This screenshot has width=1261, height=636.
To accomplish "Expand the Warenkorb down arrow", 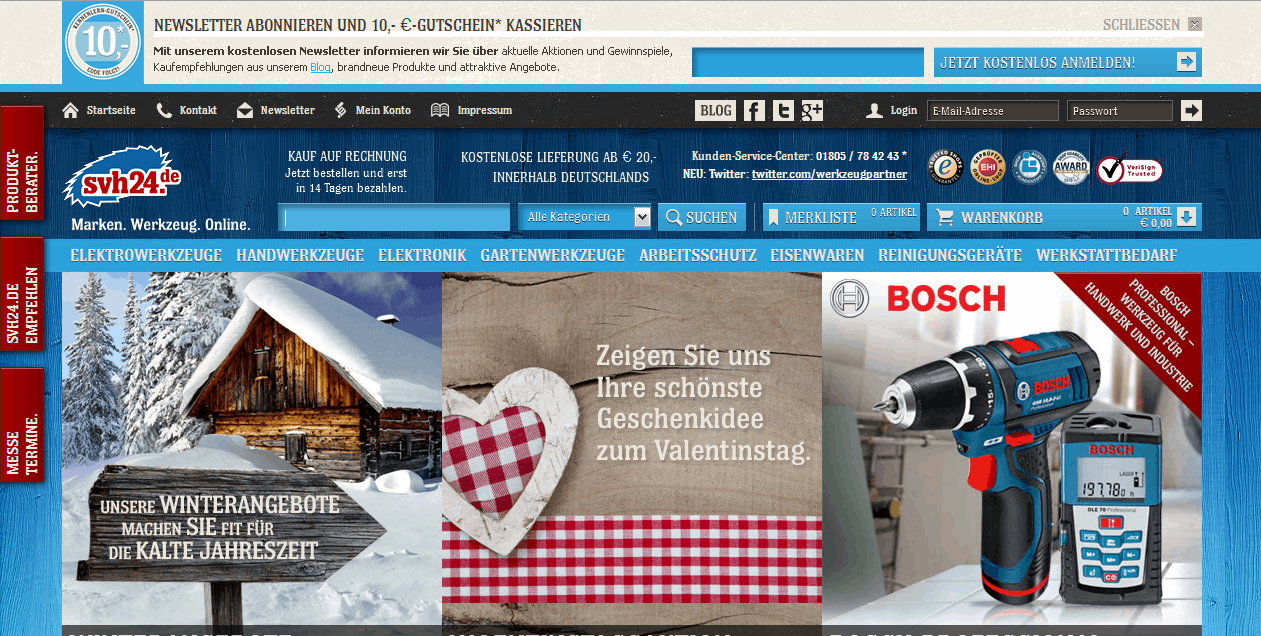I will [x=1187, y=217].
